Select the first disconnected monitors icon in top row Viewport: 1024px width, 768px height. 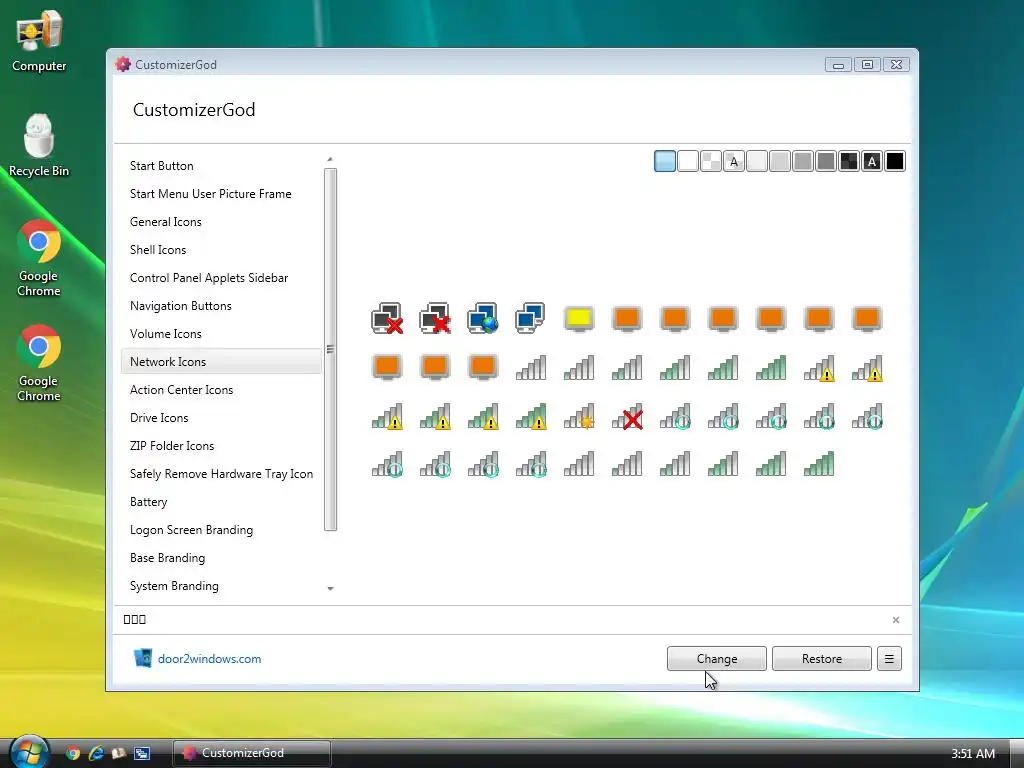coord(387,318)
